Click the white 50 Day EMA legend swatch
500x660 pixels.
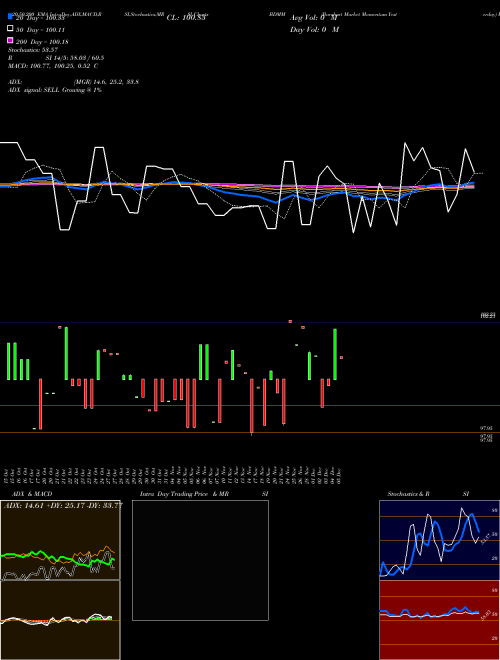tap(10, 29)
